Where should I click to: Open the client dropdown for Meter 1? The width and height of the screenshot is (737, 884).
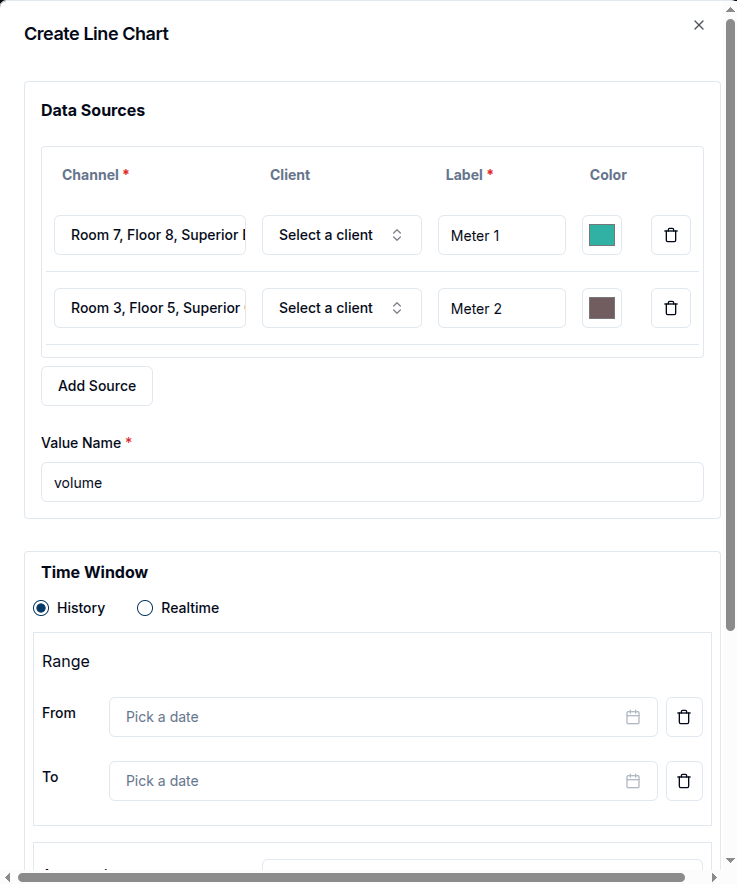tap(341, 234)
